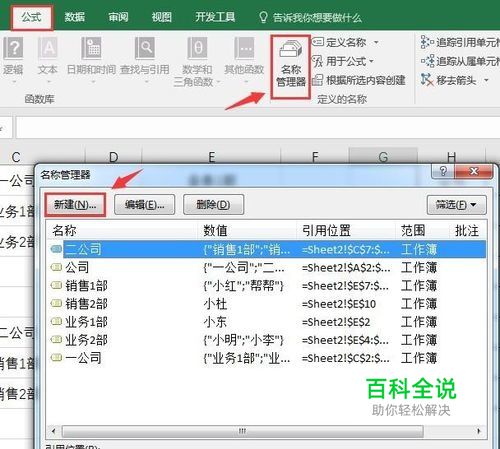
Task: Click the name tag icon beside 销售1部
Action: [56, 285]
